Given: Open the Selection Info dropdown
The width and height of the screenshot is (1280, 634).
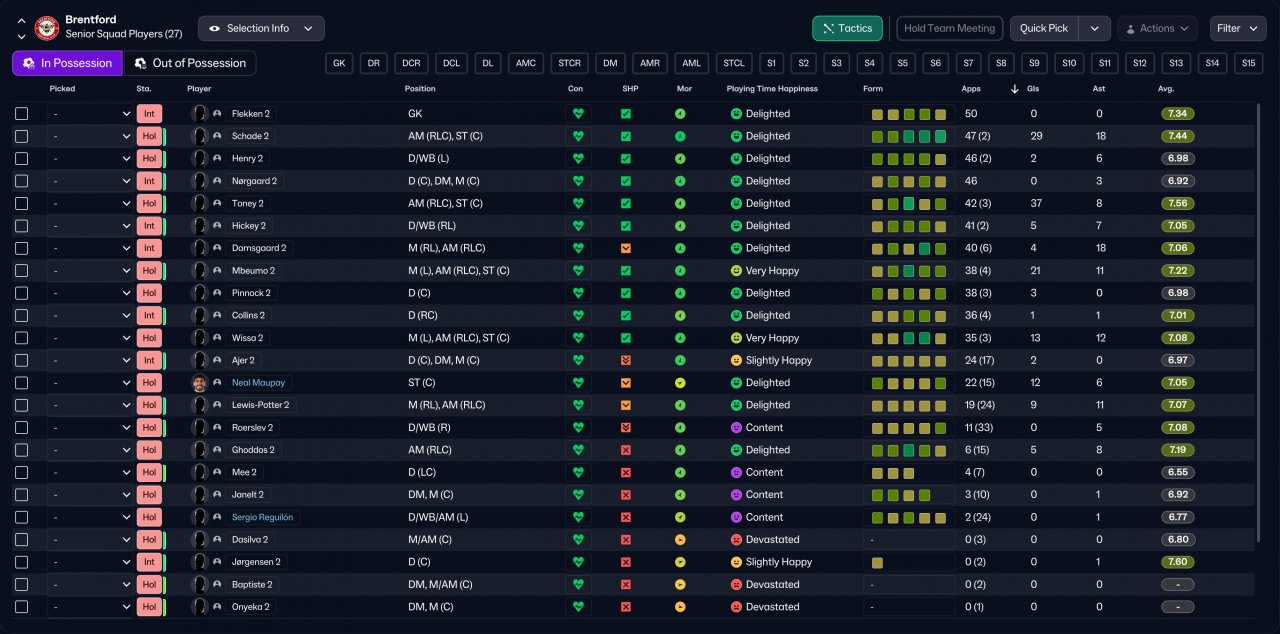Looking at the screenshot, I should coord(261,28).
